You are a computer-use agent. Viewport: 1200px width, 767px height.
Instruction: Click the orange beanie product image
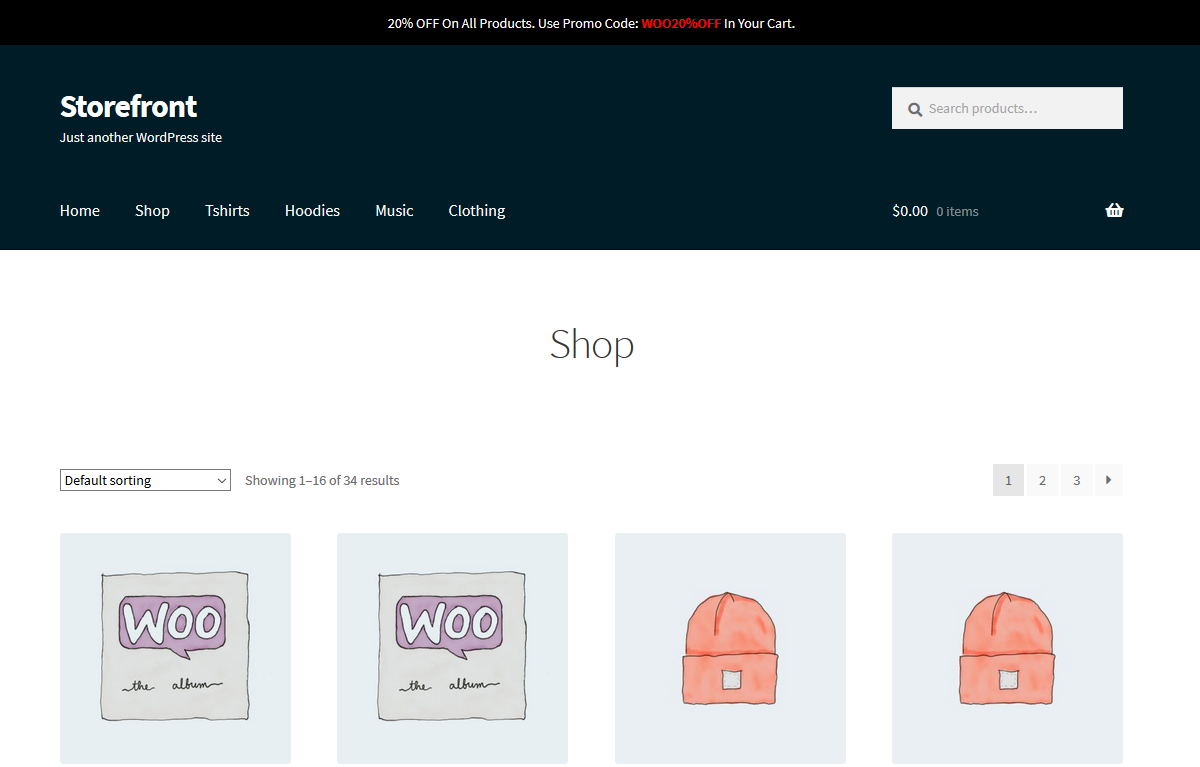(x=730, y=648)
